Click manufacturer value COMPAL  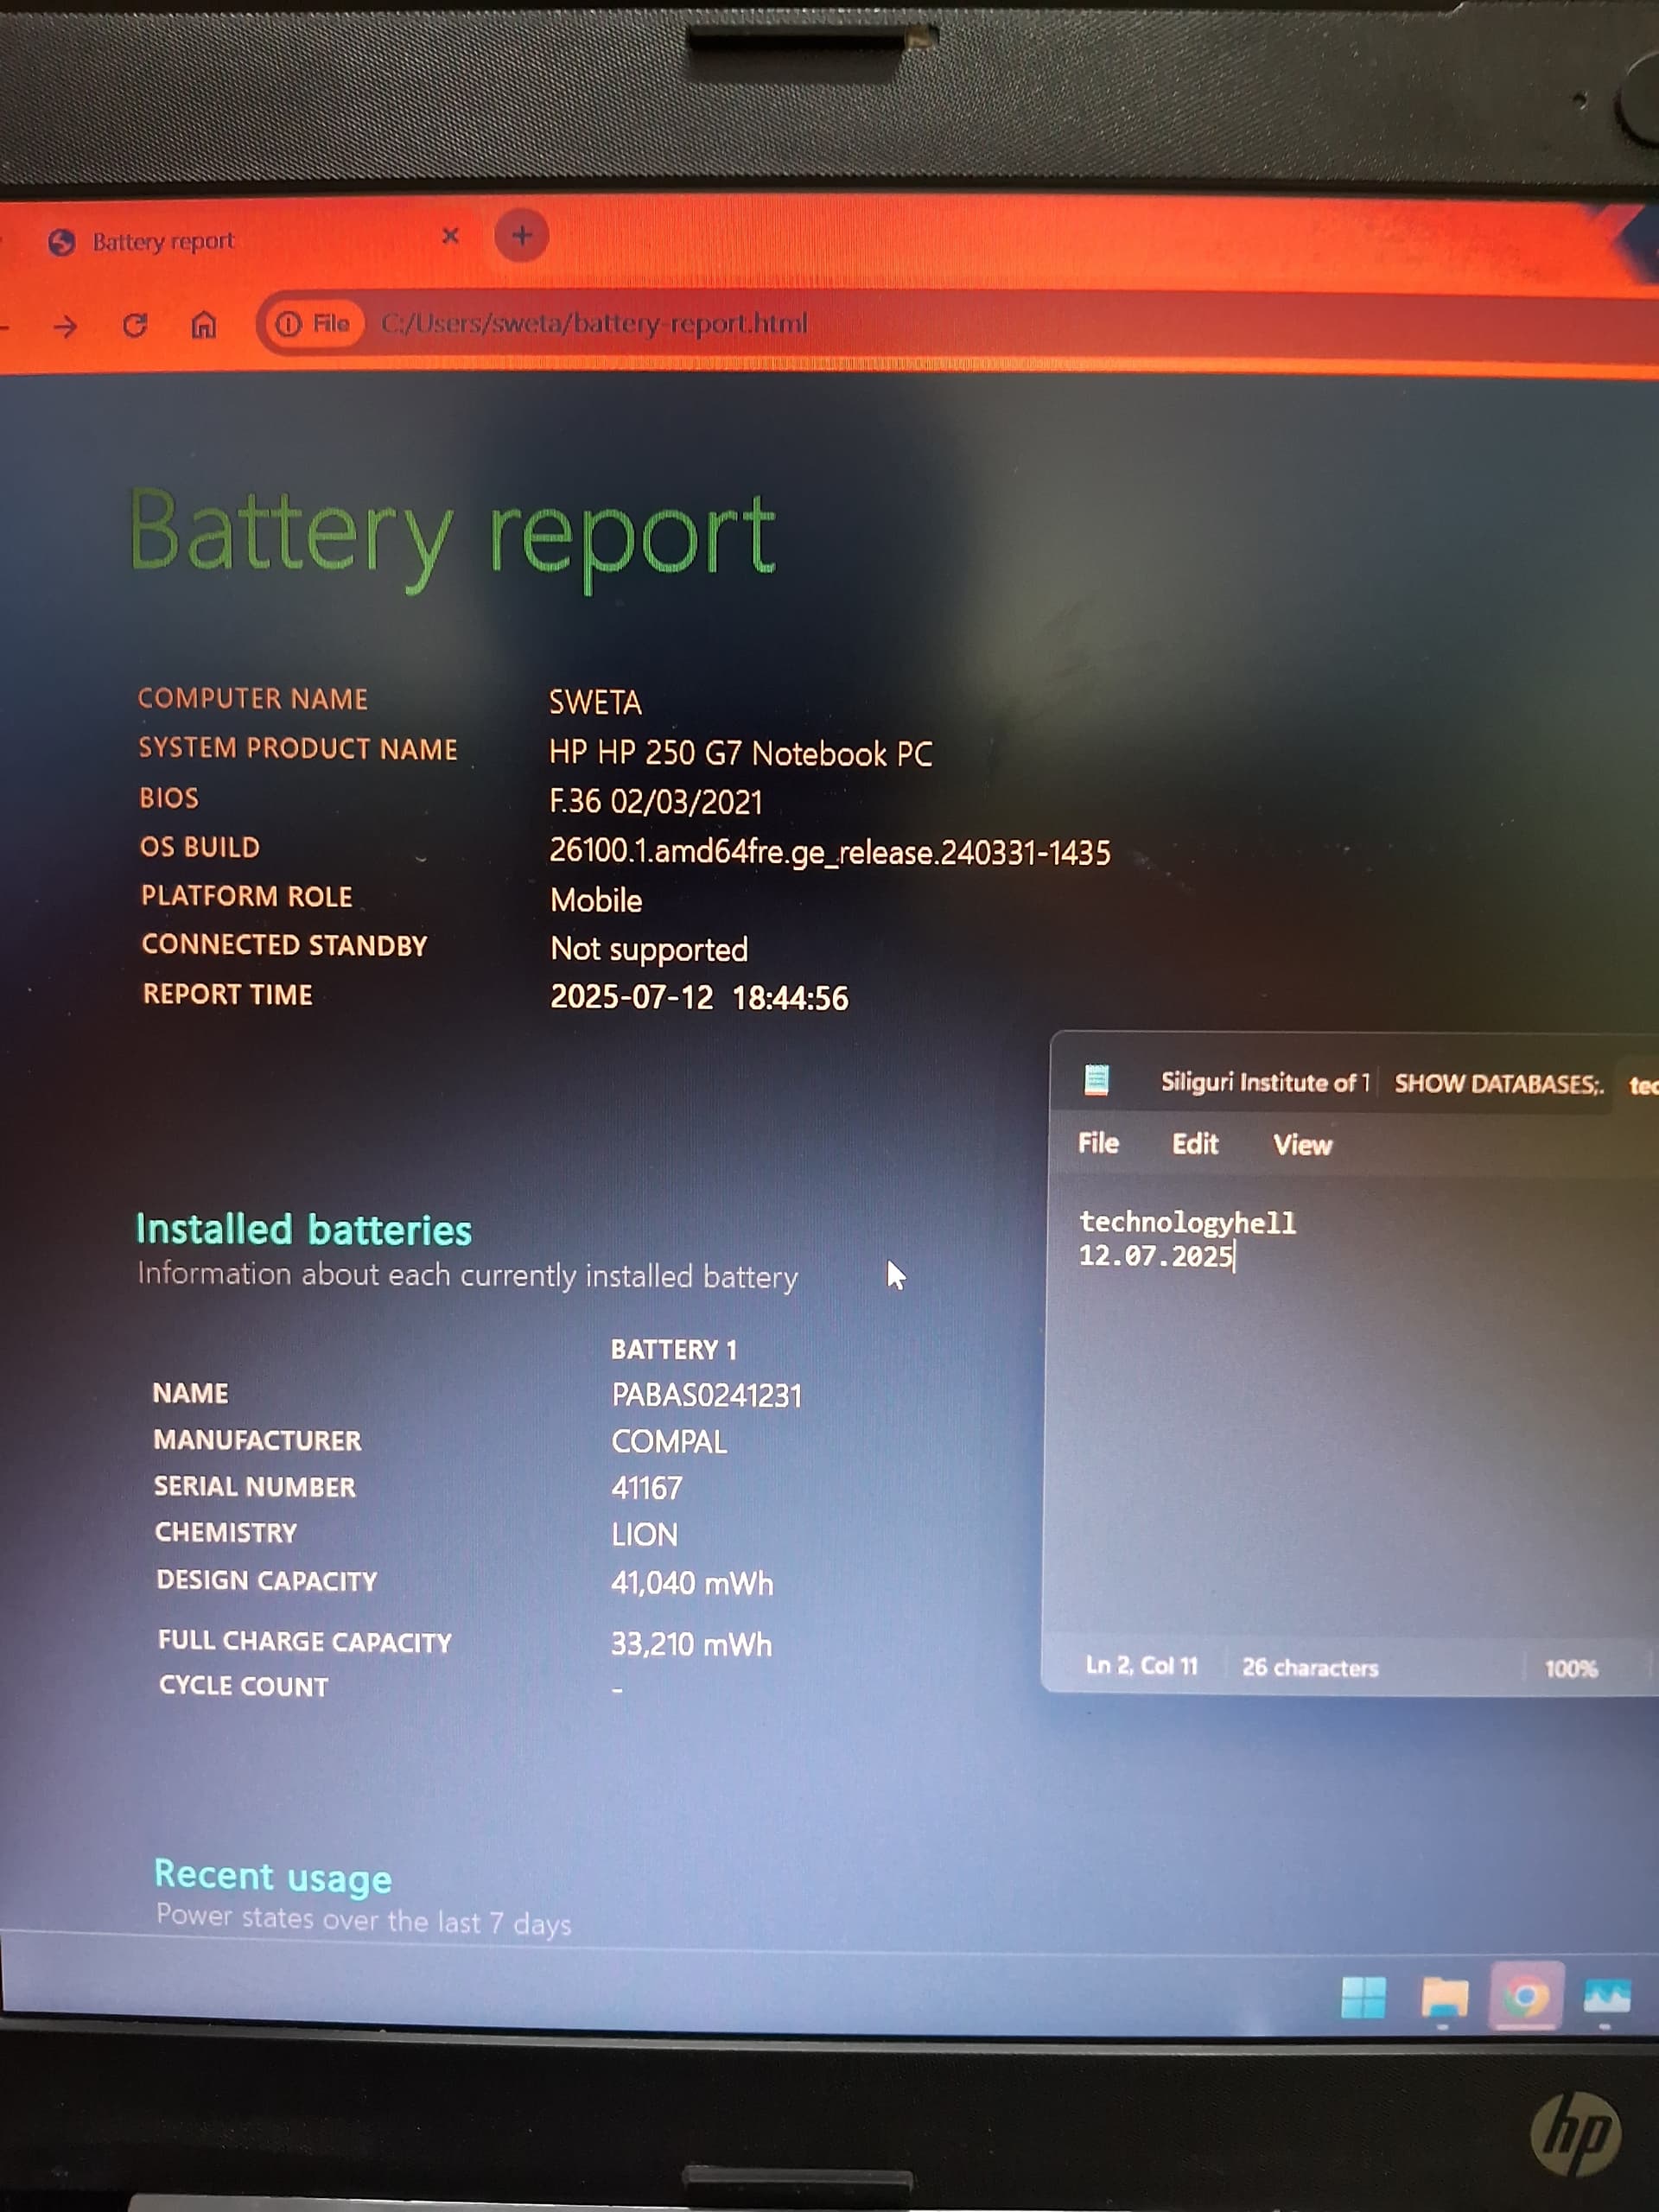tap(669, 1441)
